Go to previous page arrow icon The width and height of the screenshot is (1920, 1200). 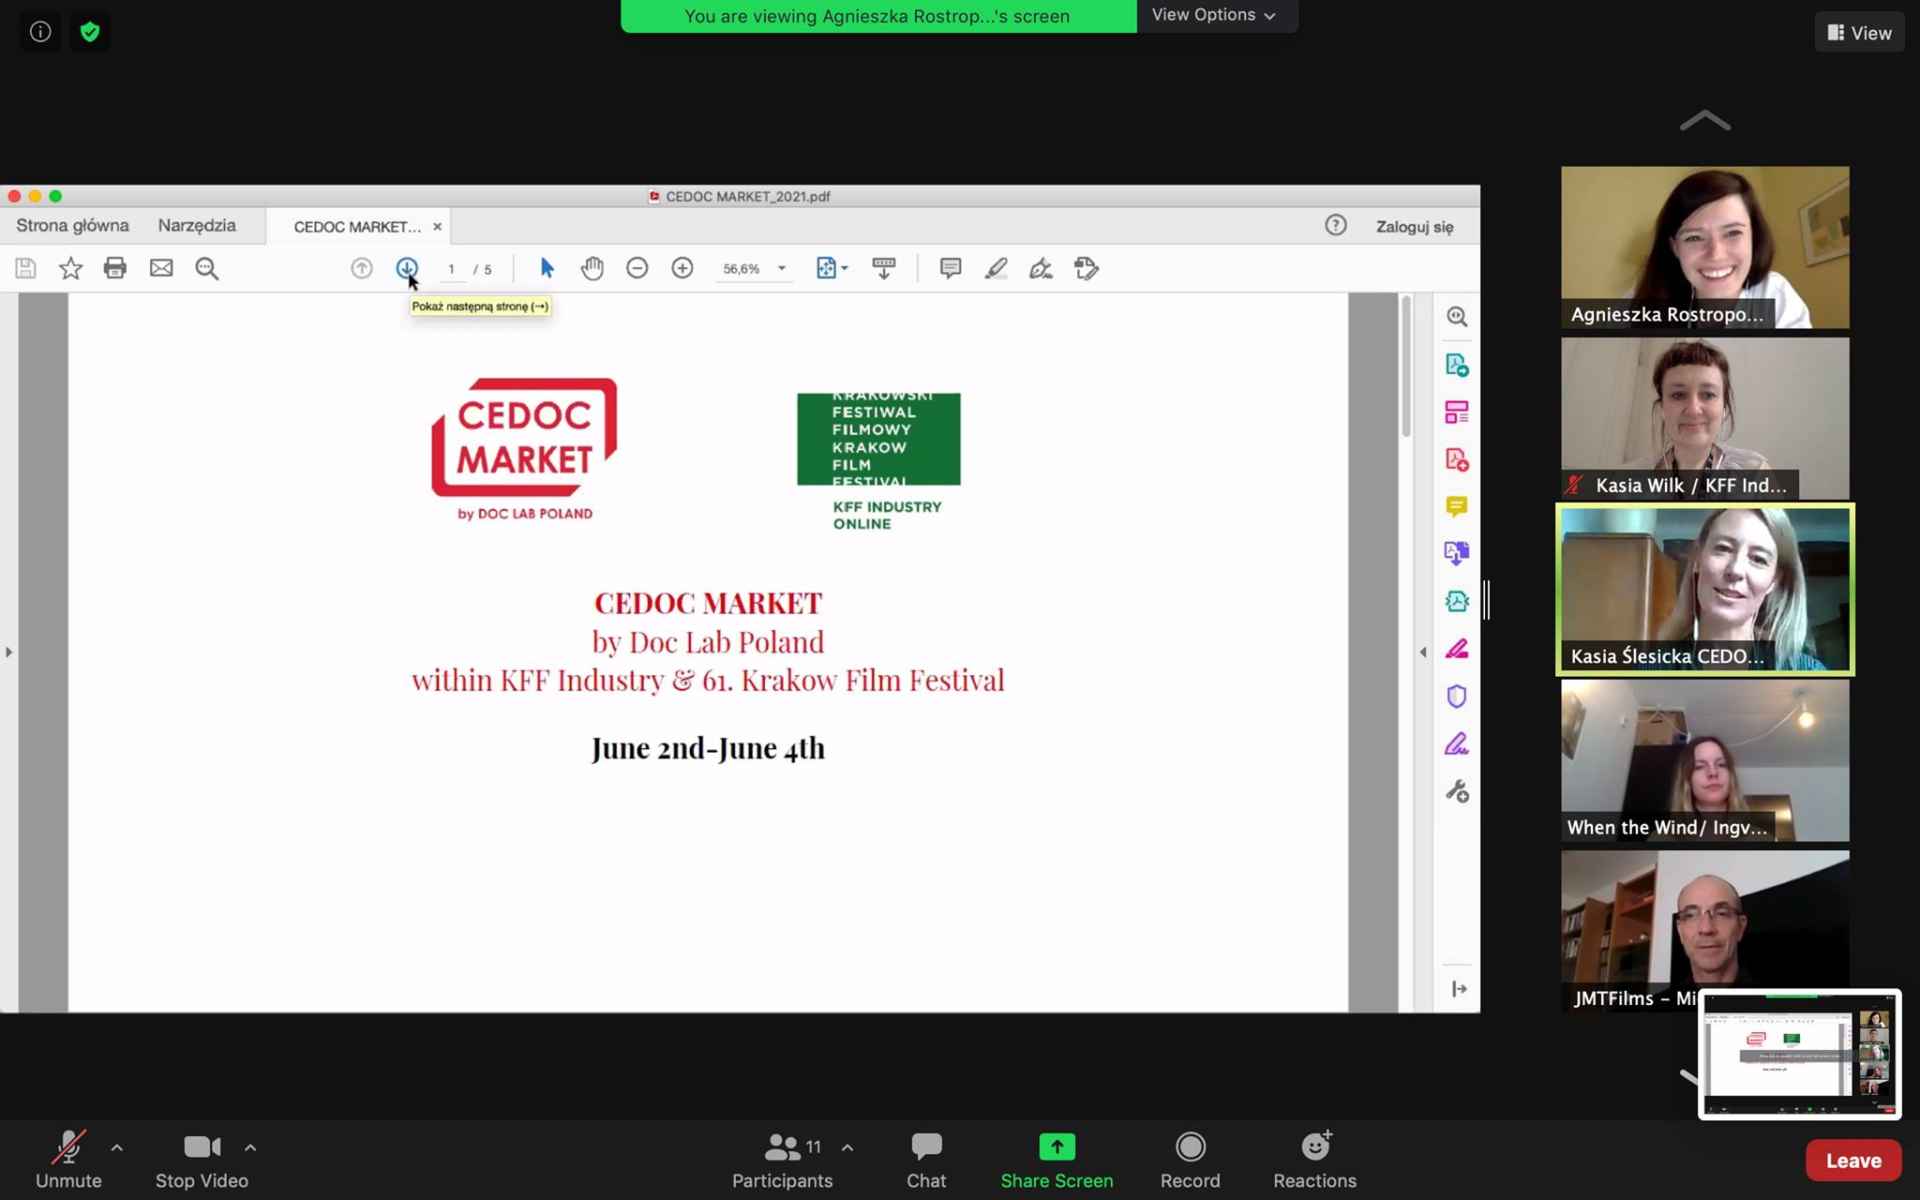pyautogui.click(x=362, y=268)
